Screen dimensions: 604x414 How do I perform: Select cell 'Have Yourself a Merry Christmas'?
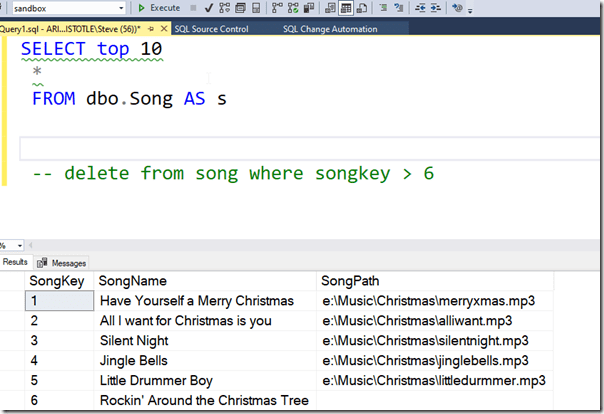coord(205,301)
